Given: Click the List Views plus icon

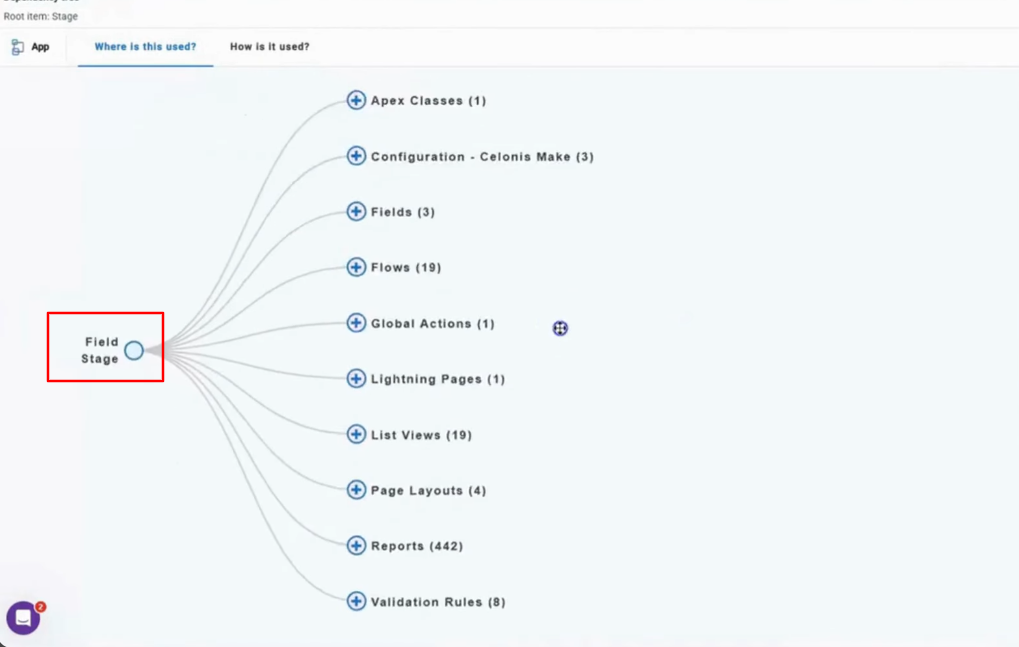Looking at the screenshot, I should pyautogui.click(x=356, y=434).
